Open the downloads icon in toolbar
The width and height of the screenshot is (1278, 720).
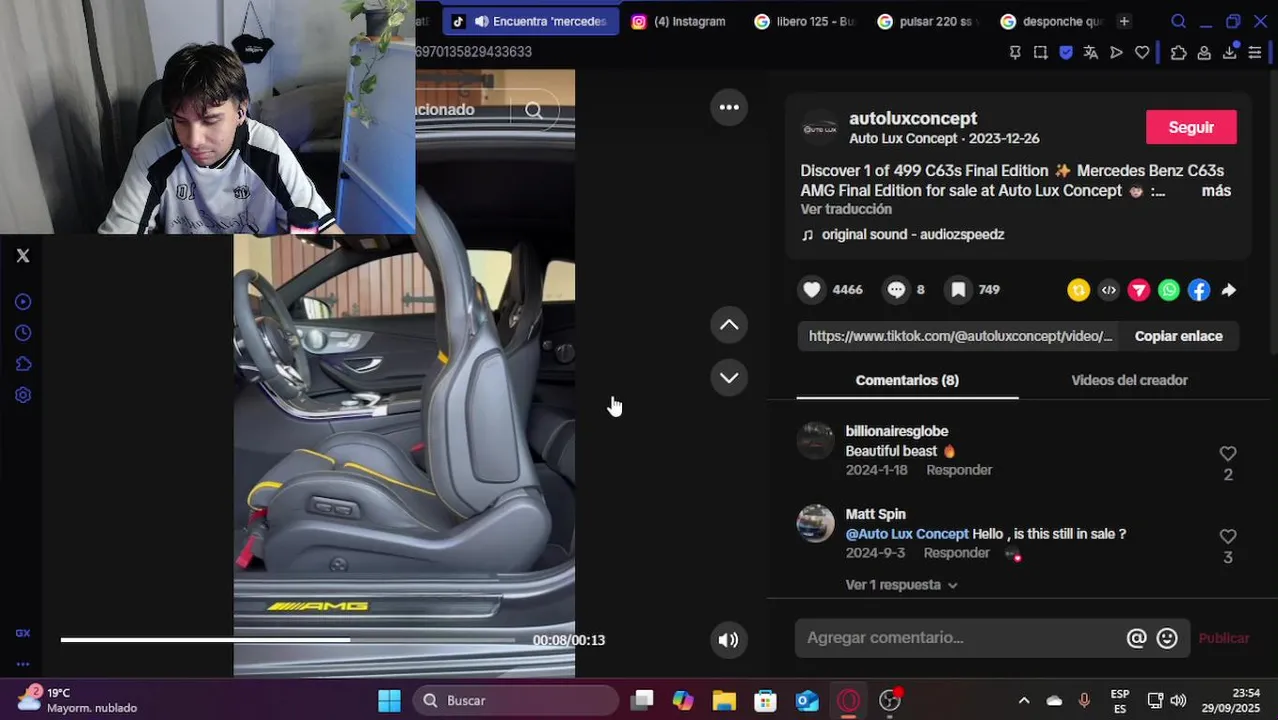coord(1229,53)
